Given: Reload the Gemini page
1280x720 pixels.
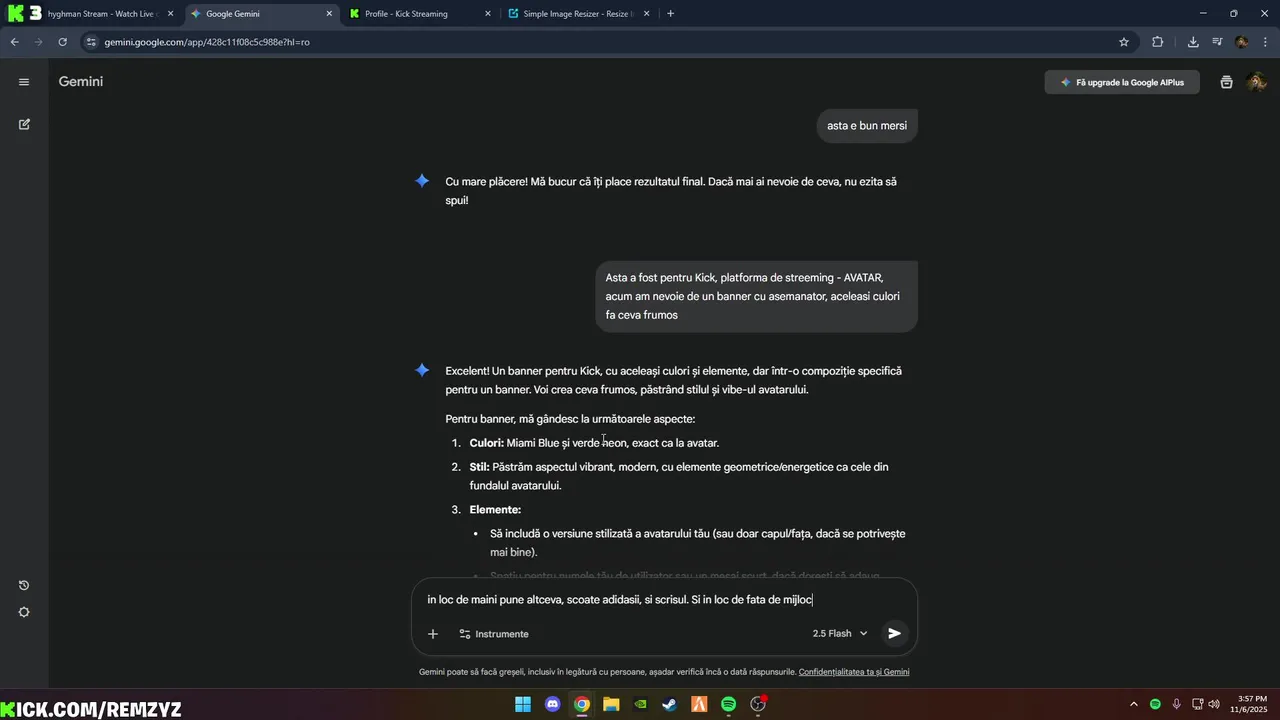Looking at the screenshot, I should 62,42.
